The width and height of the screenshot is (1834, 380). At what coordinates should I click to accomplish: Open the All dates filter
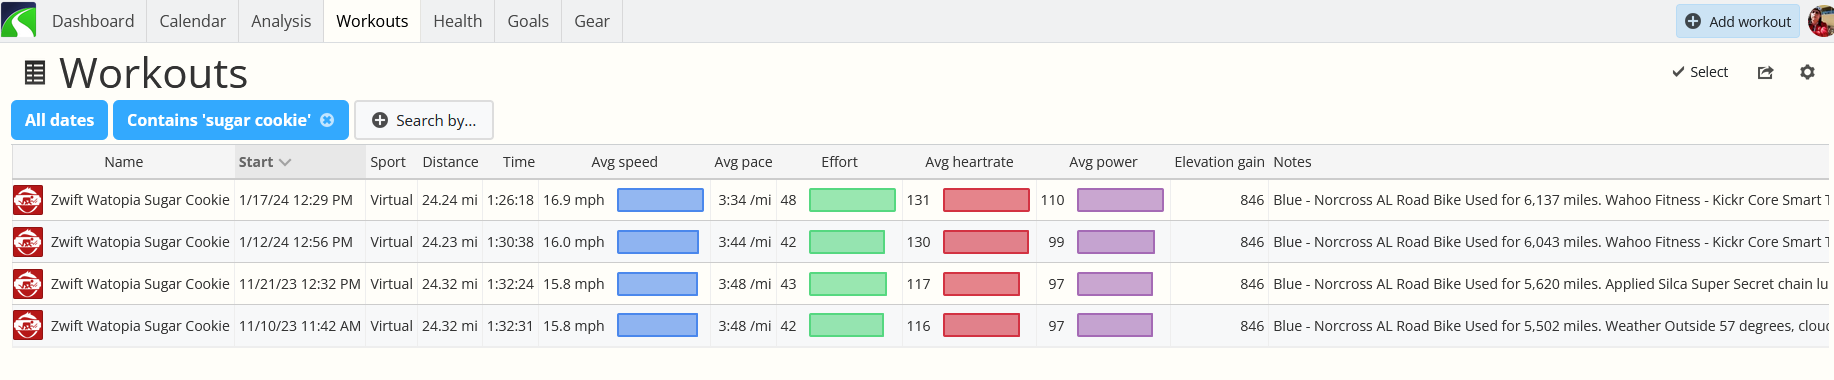click(x=59, y=120)
